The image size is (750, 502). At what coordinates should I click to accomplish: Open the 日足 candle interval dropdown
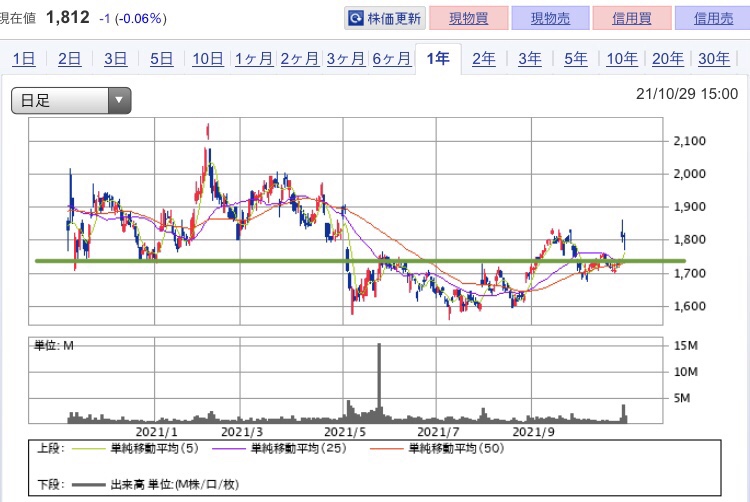71,100
